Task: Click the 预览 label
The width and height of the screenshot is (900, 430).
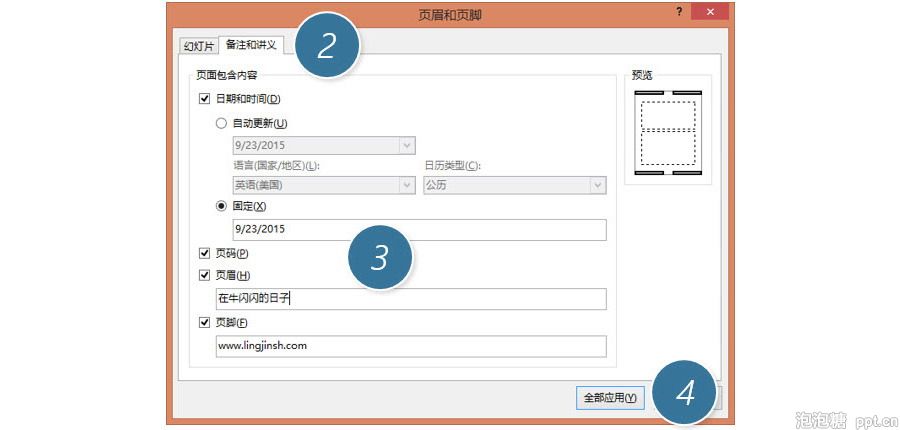Action: [642, 75]
